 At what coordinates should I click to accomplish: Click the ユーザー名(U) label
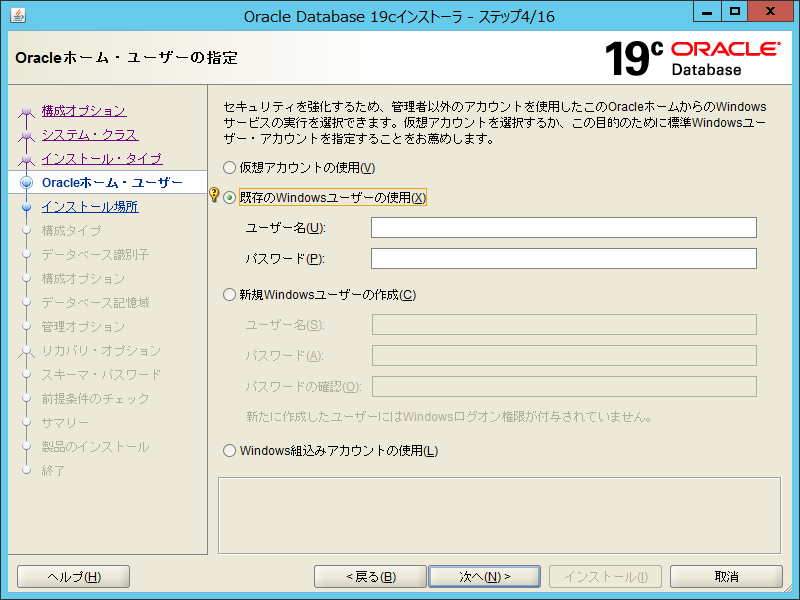click(x=286, y=228)
